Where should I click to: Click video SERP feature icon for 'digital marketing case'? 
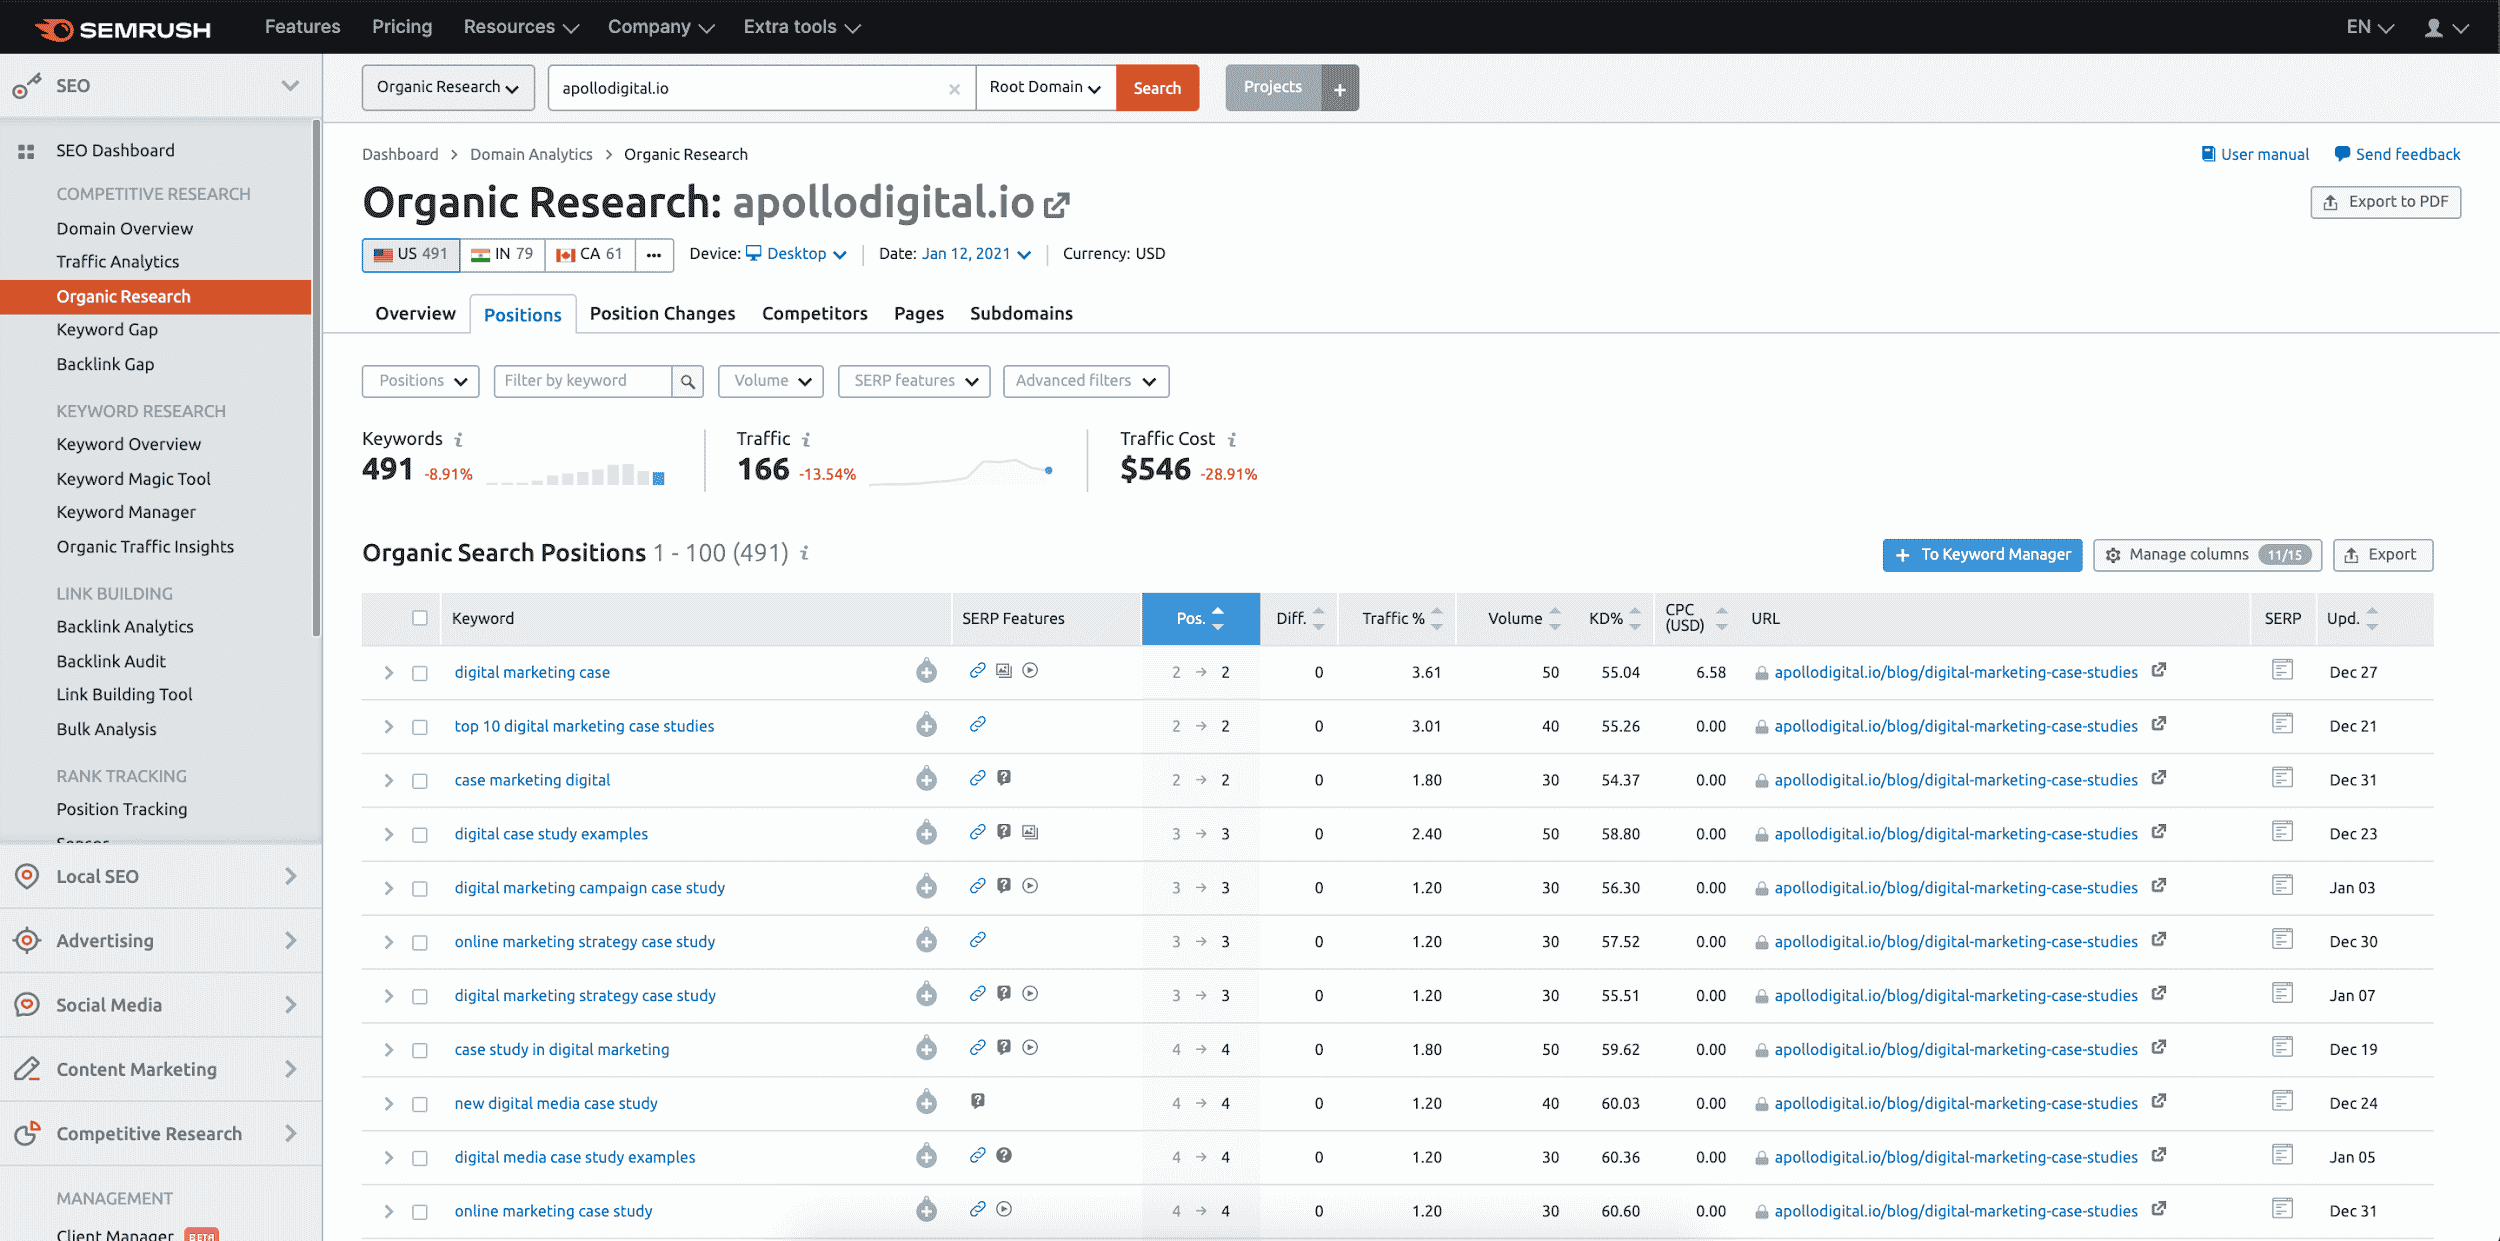[x=1030, y=670]
